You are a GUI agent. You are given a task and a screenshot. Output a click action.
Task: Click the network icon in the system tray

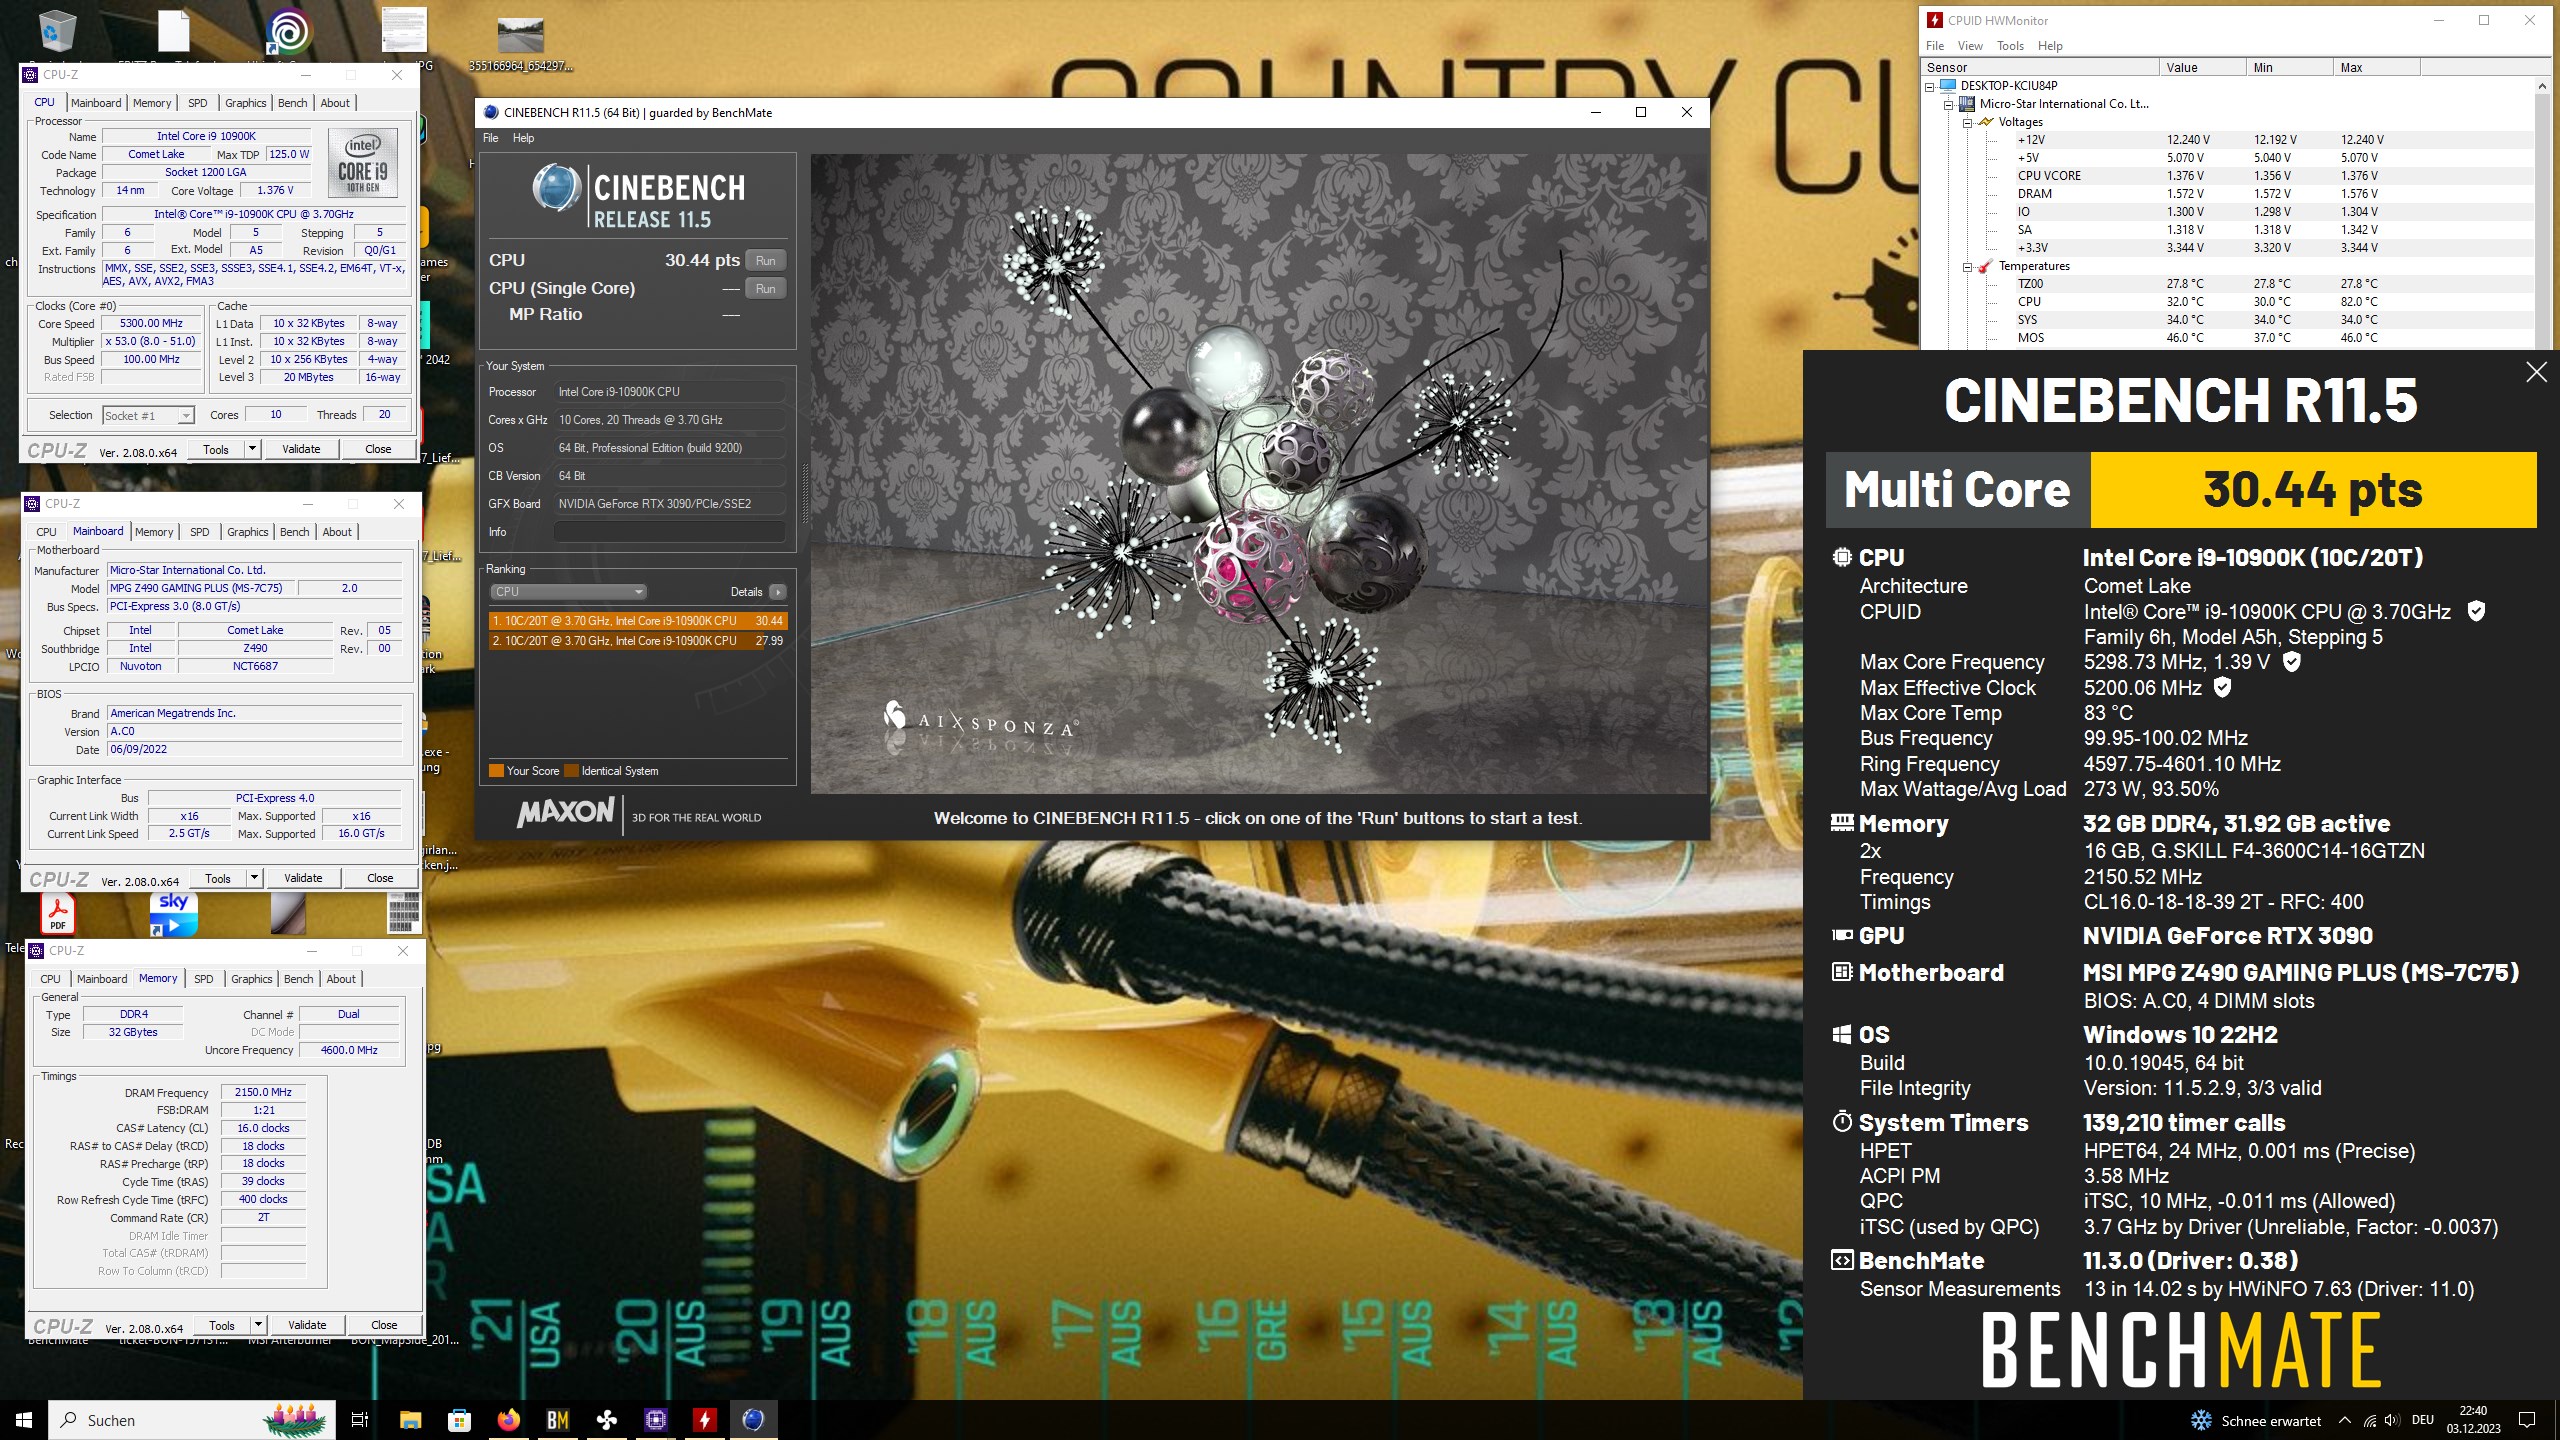coord(2369,1420)
